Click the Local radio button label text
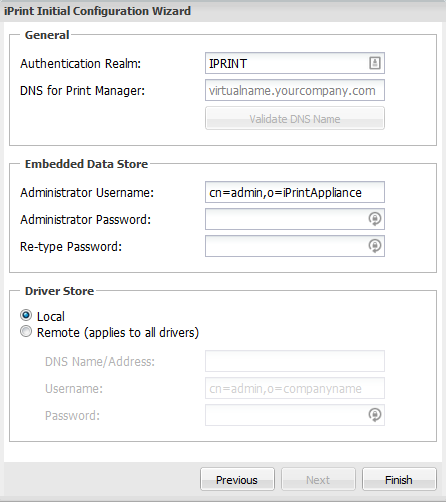The width and height of the screenshot is (446, 502). tap(51, 316)
